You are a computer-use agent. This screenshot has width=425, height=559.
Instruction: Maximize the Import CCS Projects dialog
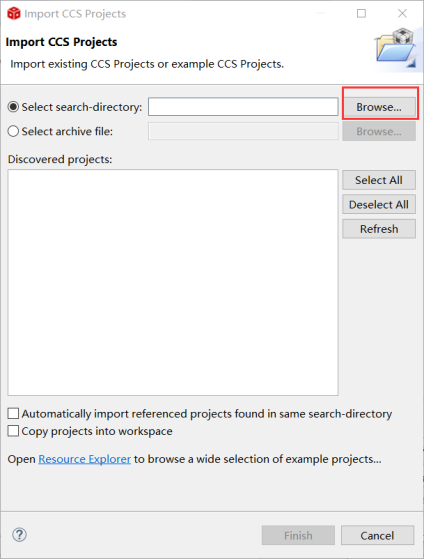[x=361, y=14]
